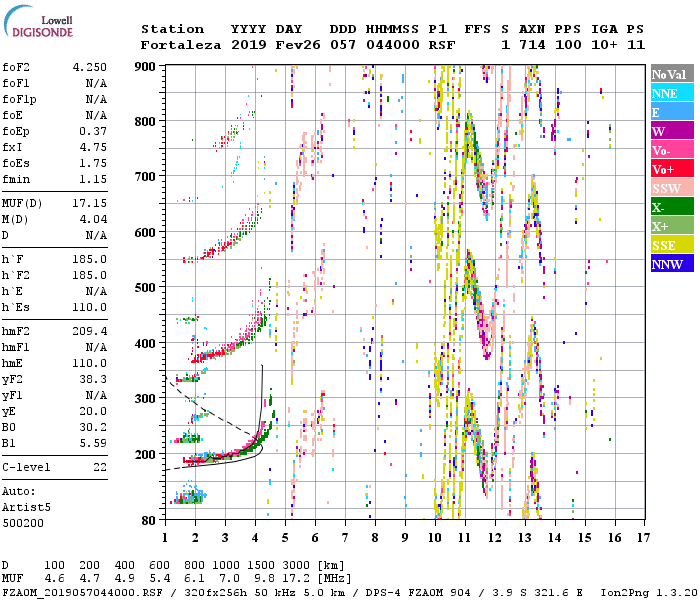The image size is (700, 600).
Task: Click the filename FZA0M_2019057044000.RSF
Action: pyautogui.click(x=83, y=593)
